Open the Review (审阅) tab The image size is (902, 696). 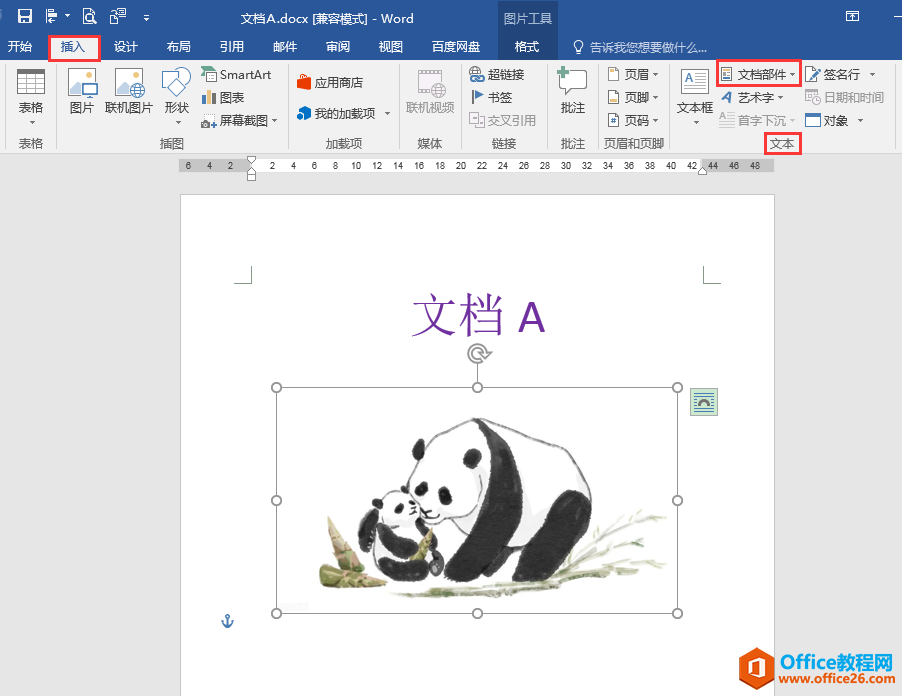point(338,47)
